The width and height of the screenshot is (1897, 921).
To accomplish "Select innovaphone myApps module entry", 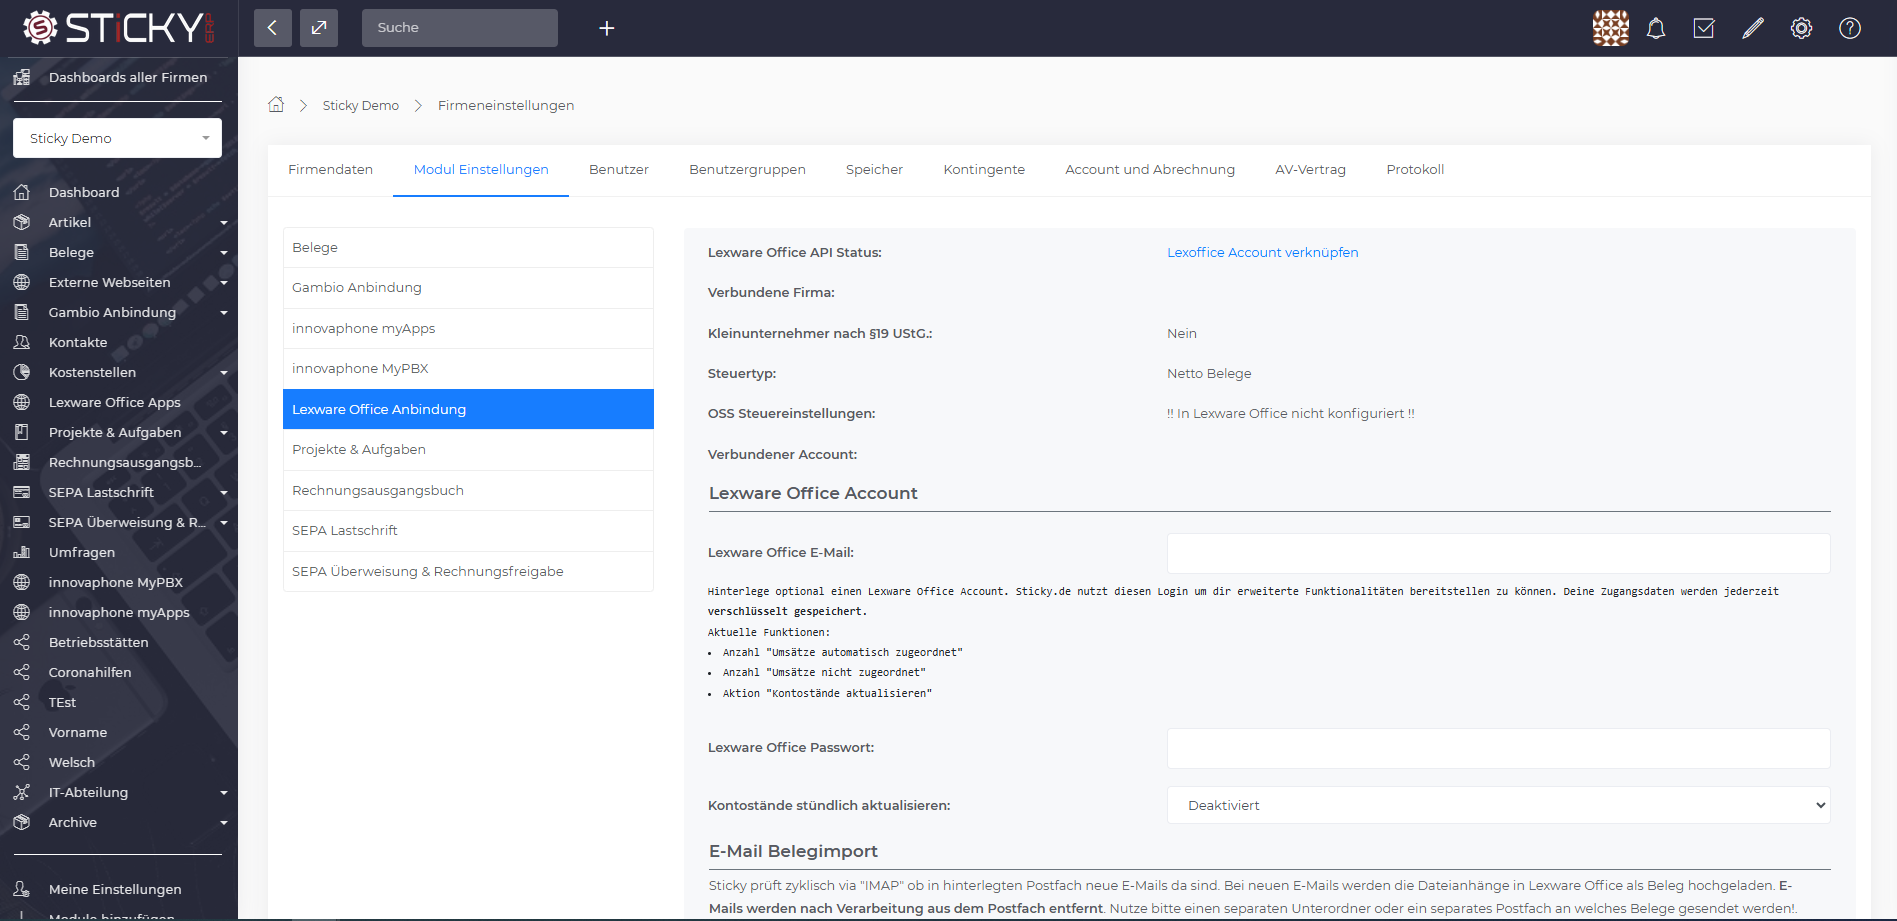I will click(x=468, y=328).
